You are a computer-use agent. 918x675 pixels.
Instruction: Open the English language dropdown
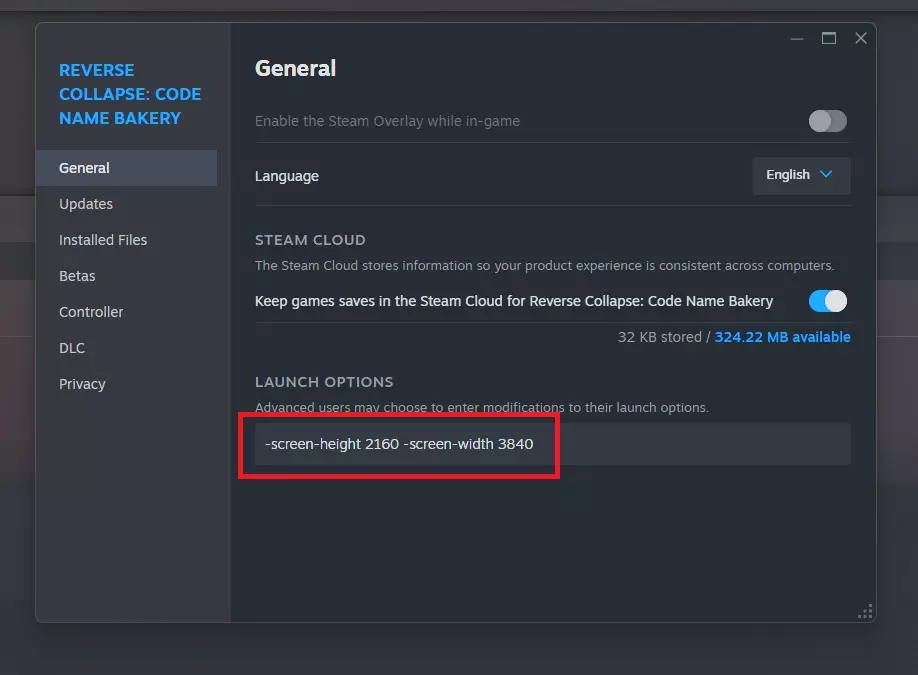pos(800,175)
